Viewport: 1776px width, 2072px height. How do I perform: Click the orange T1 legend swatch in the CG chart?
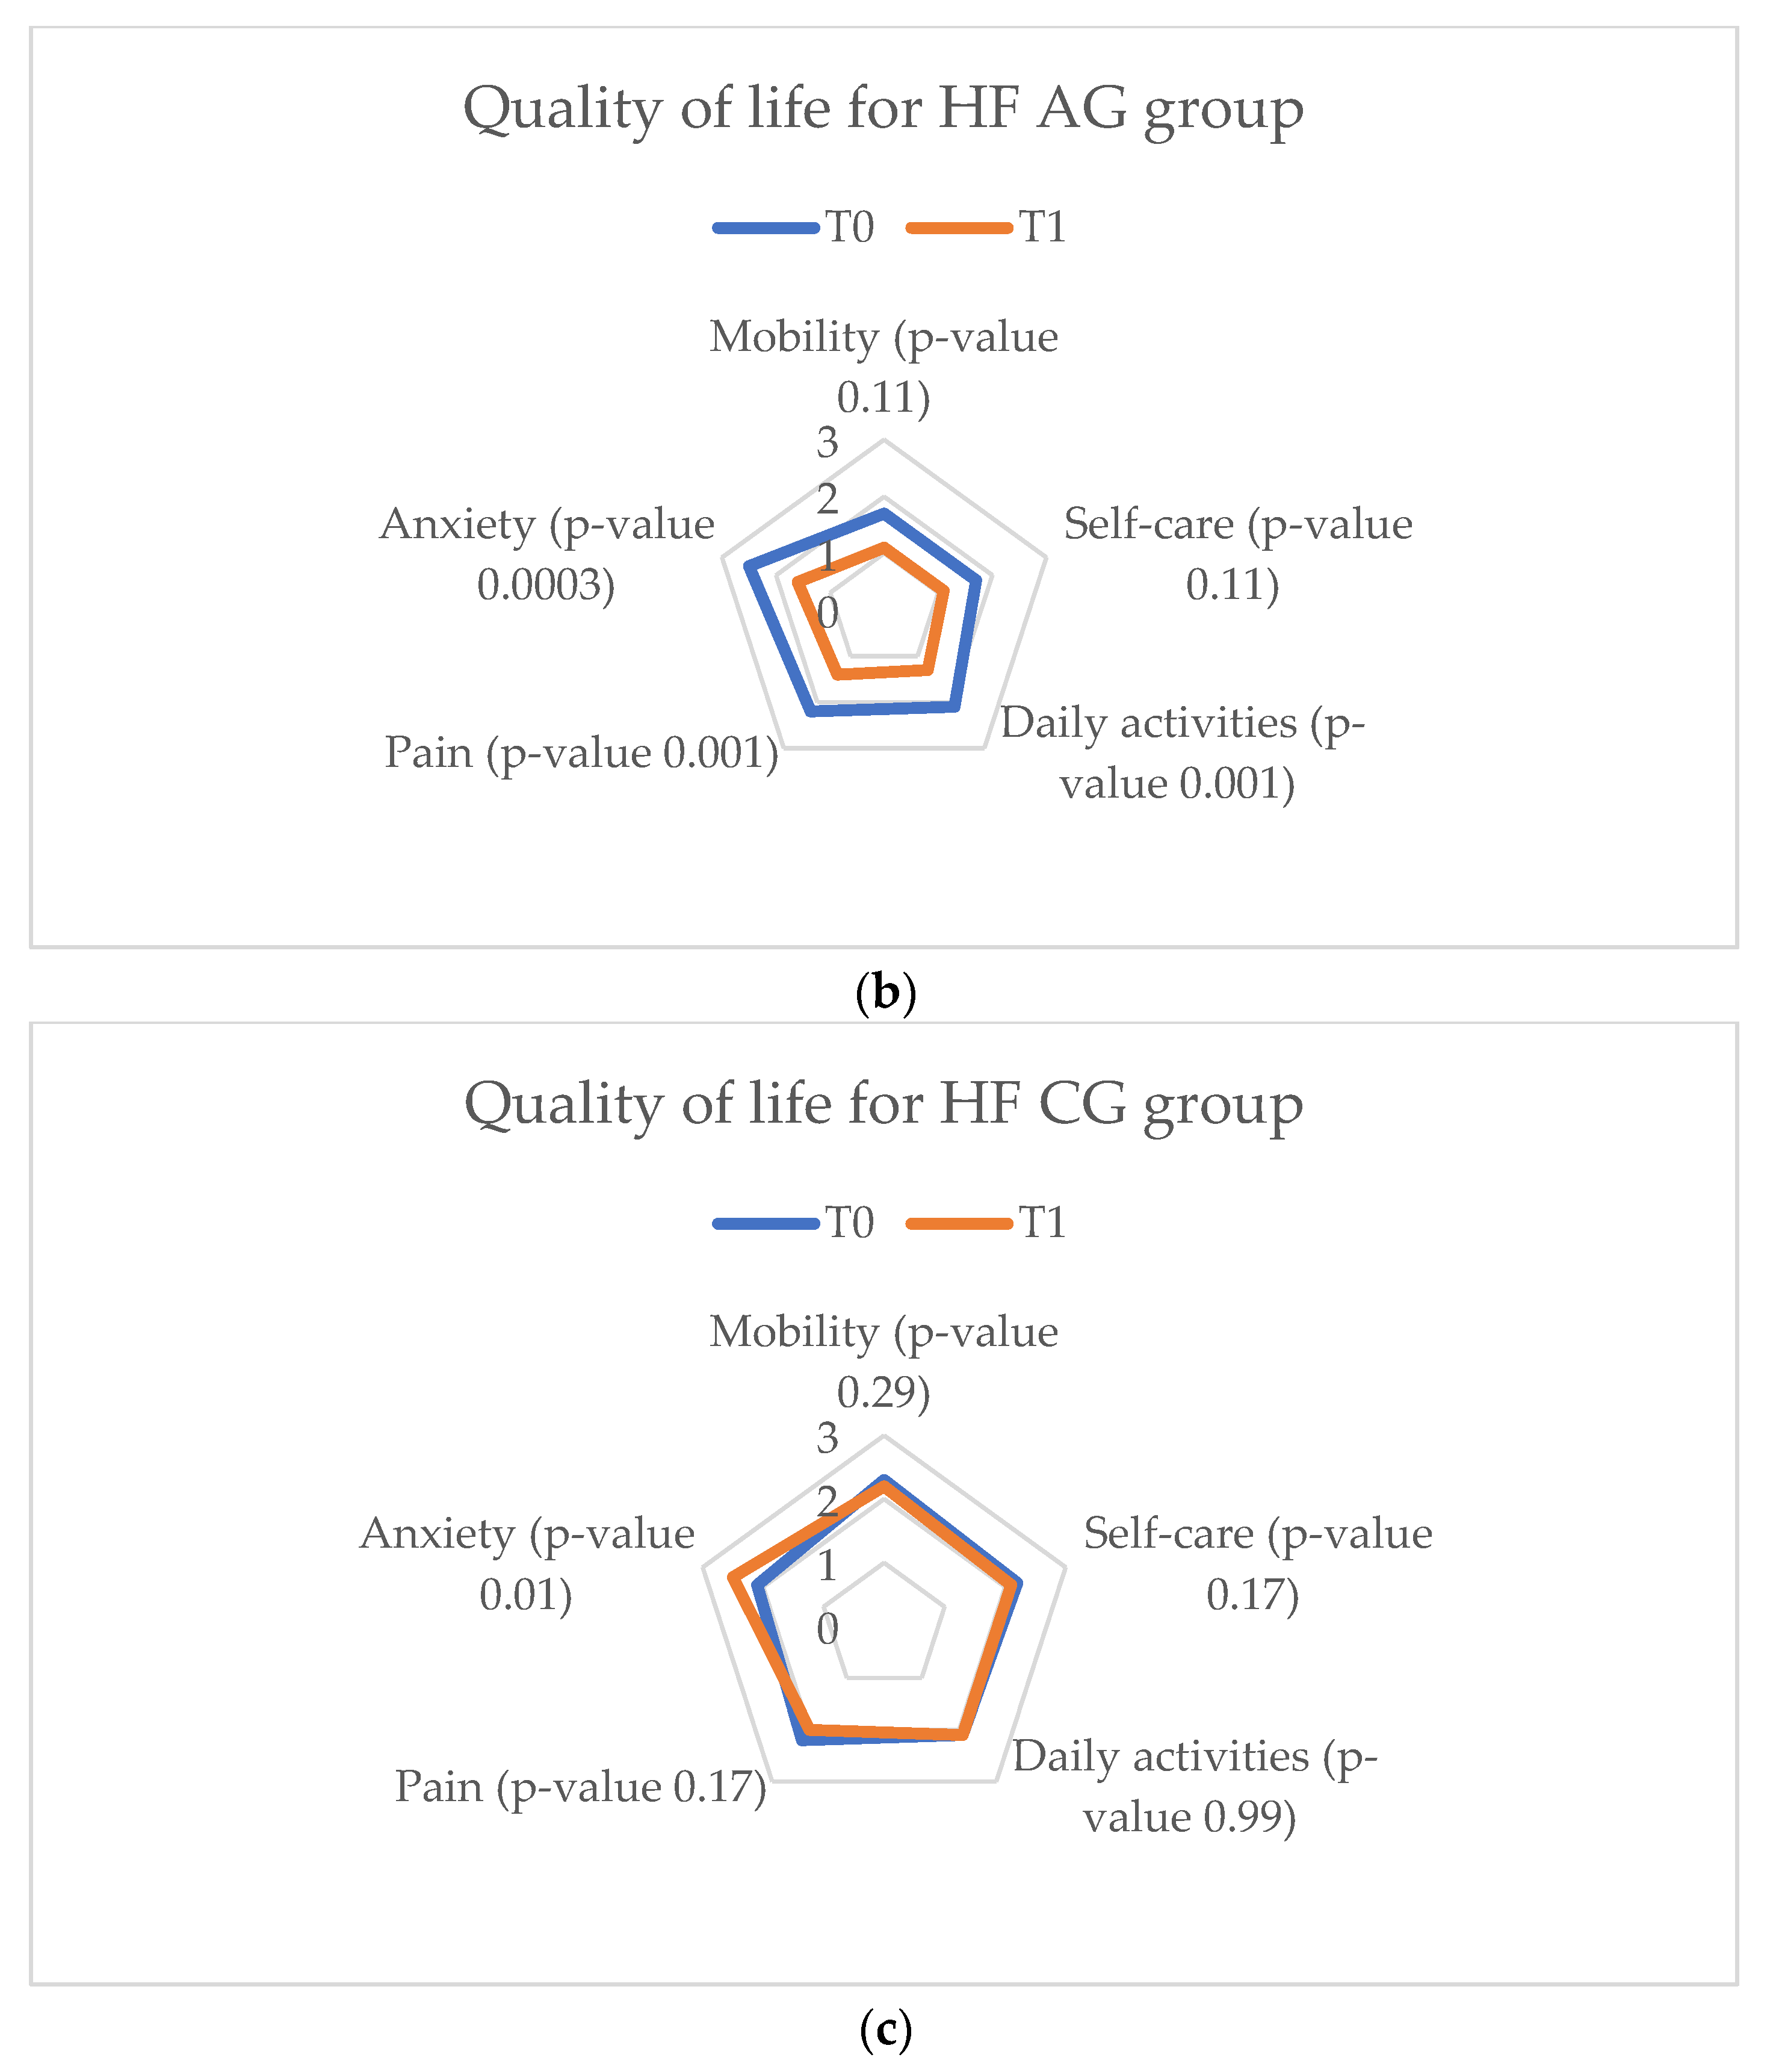click(x=959, y=1223)
